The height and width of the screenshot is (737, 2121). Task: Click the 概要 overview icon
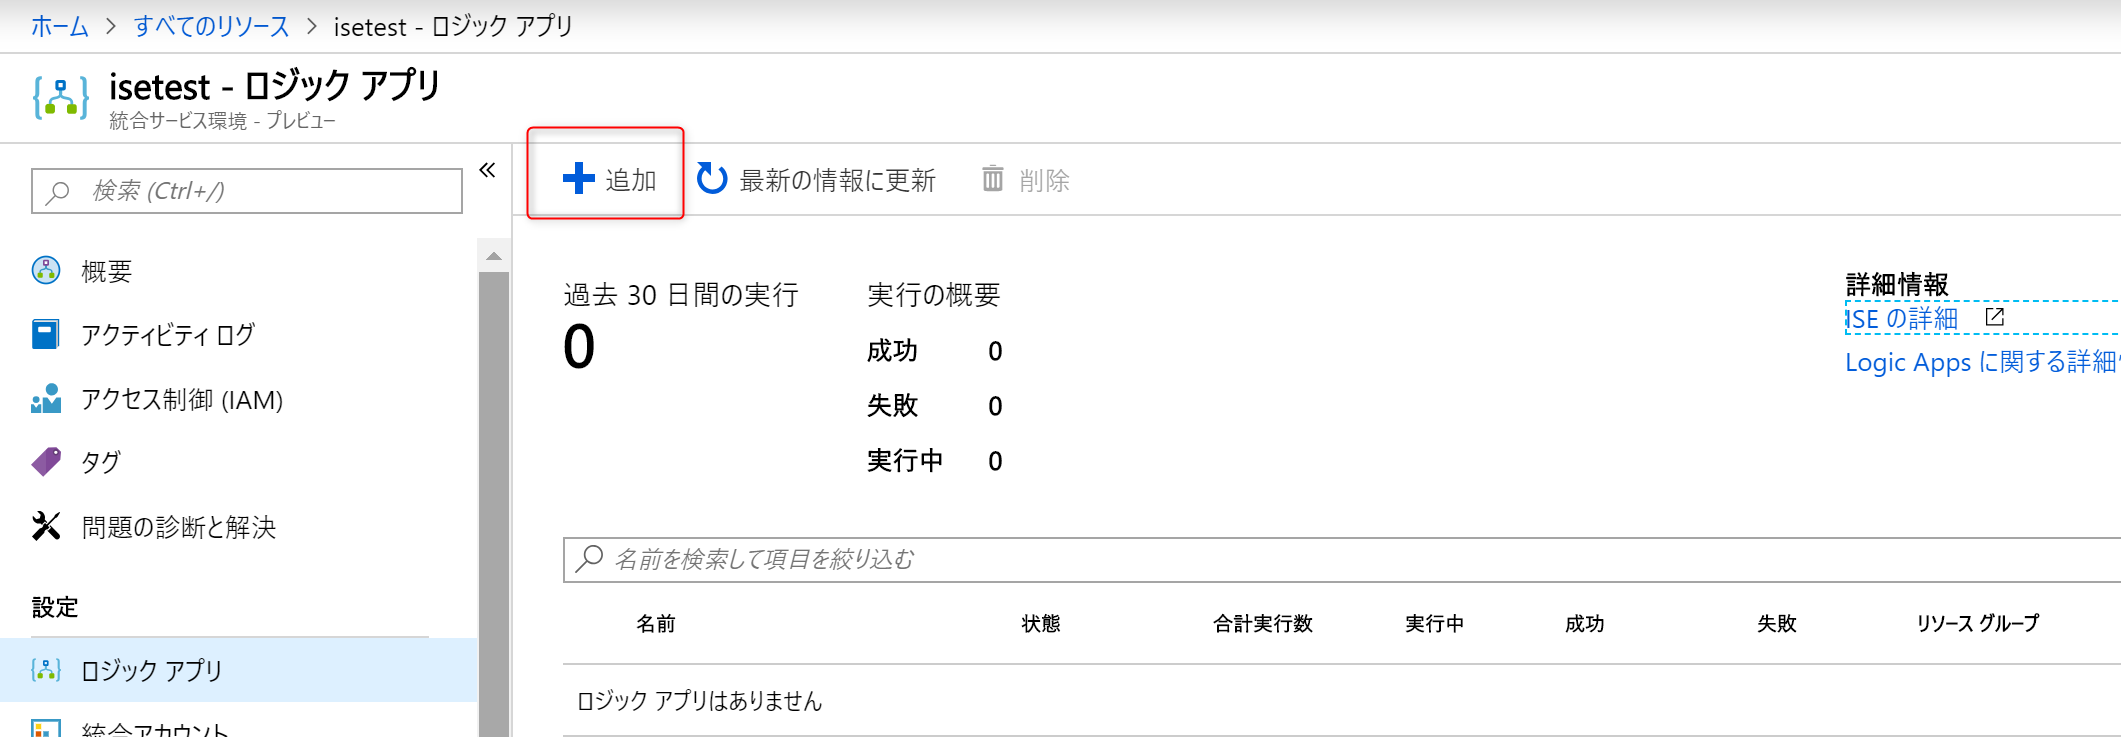pyautogui.click(x=46, y=270)
